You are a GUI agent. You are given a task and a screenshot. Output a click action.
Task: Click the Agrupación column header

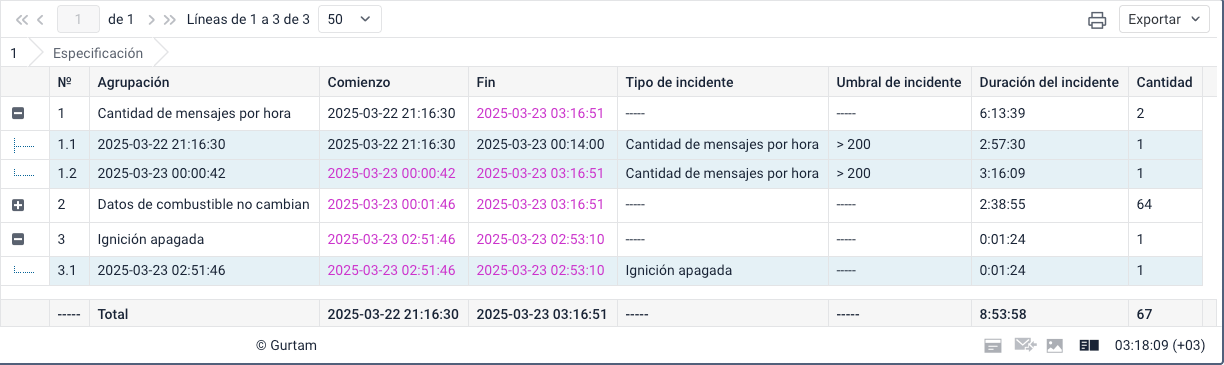click(204, 82)
